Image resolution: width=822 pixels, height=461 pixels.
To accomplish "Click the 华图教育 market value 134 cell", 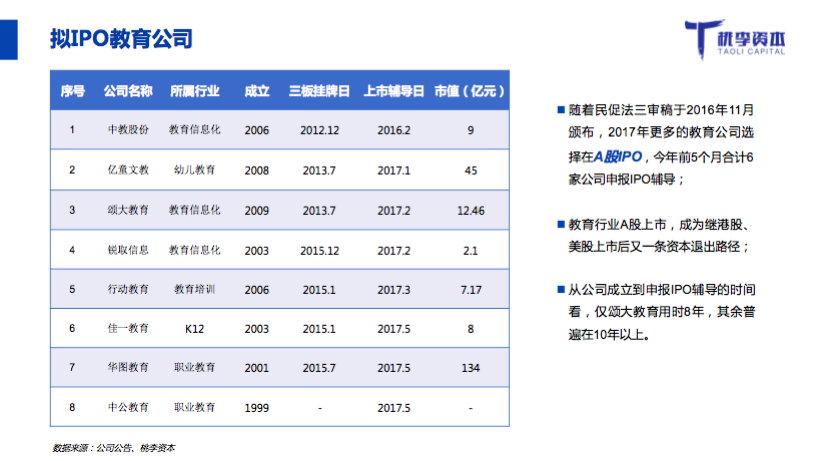I will (x=470, y=368).
